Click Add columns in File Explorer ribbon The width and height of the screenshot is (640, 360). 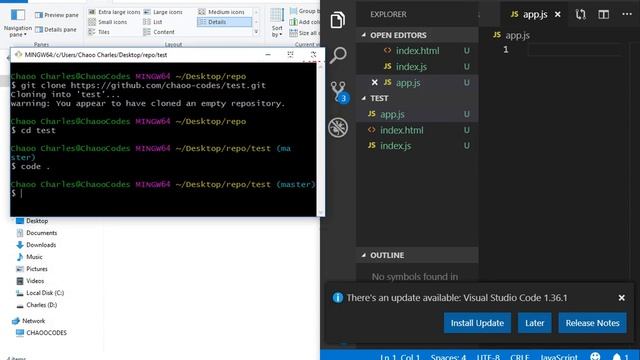tap(304, 22)
